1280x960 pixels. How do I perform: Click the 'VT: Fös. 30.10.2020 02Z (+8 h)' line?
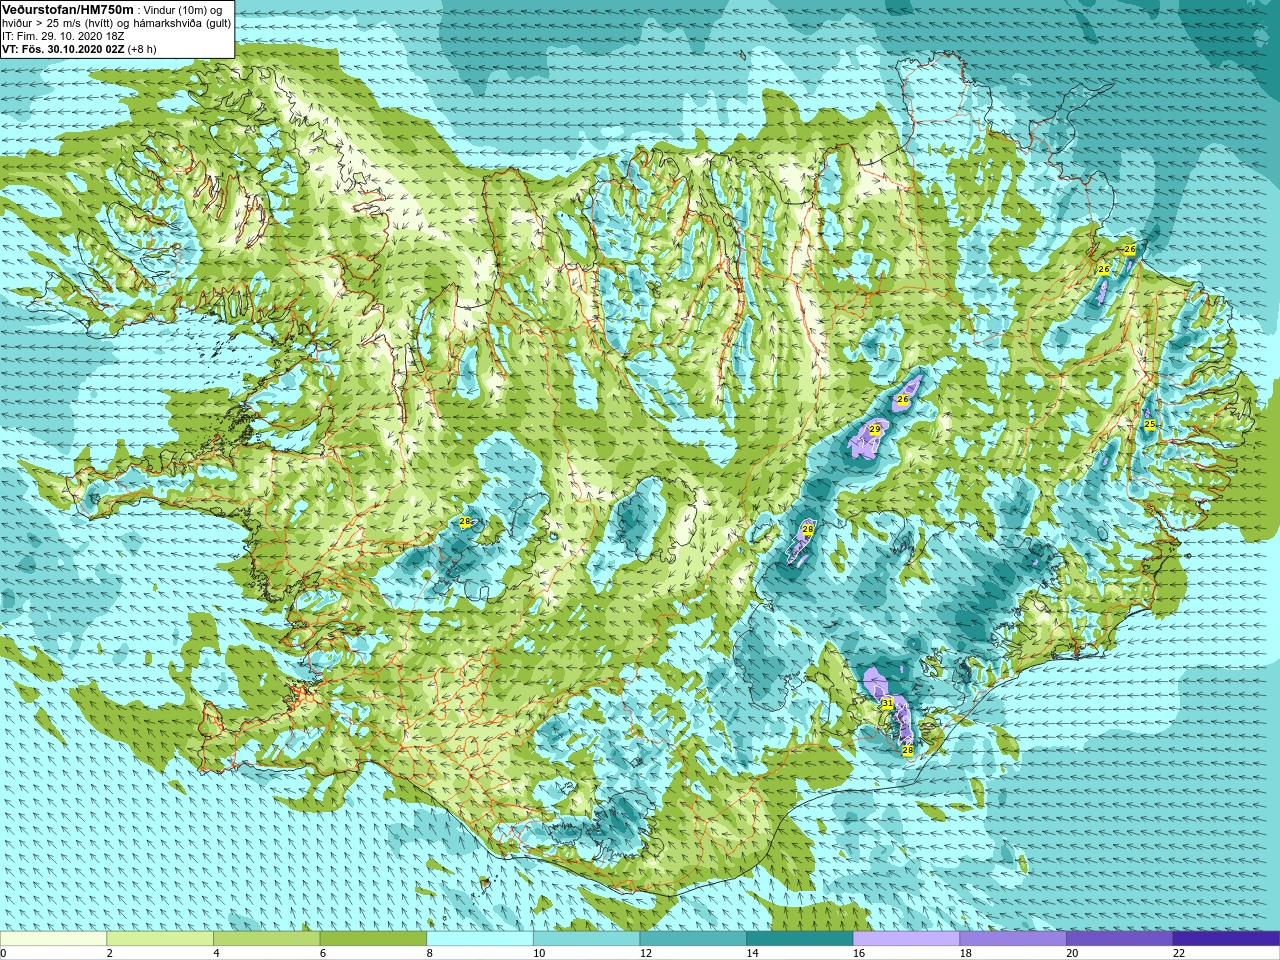[x=79, y=49]
